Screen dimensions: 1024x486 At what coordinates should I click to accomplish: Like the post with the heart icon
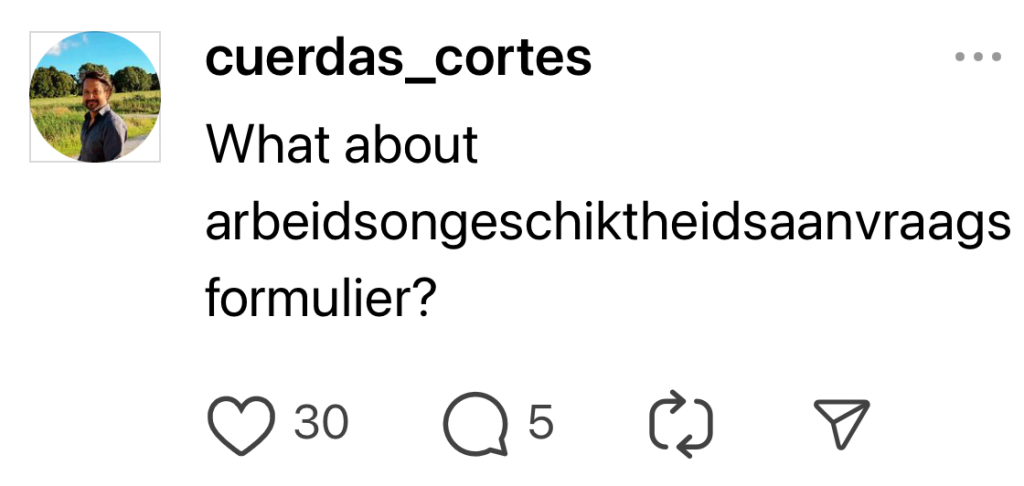point(244,425)
